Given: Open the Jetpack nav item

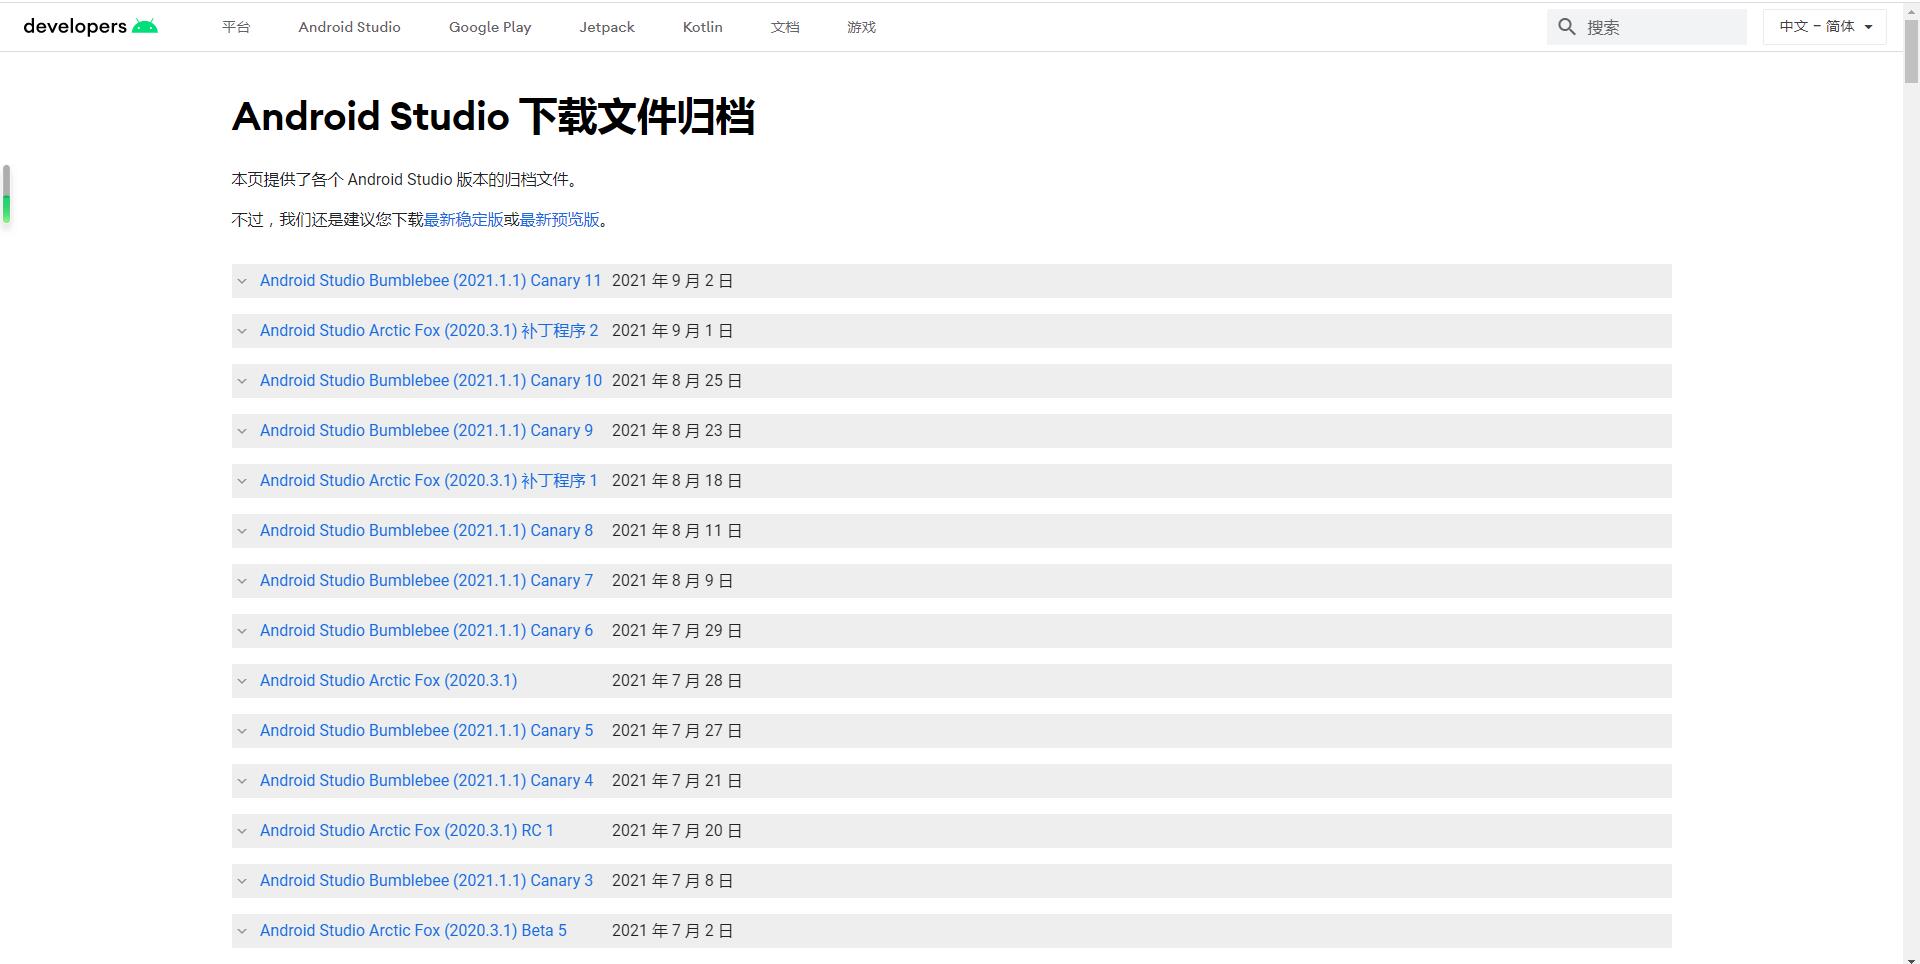Looking at the screenshot, I should coord(607,27).
